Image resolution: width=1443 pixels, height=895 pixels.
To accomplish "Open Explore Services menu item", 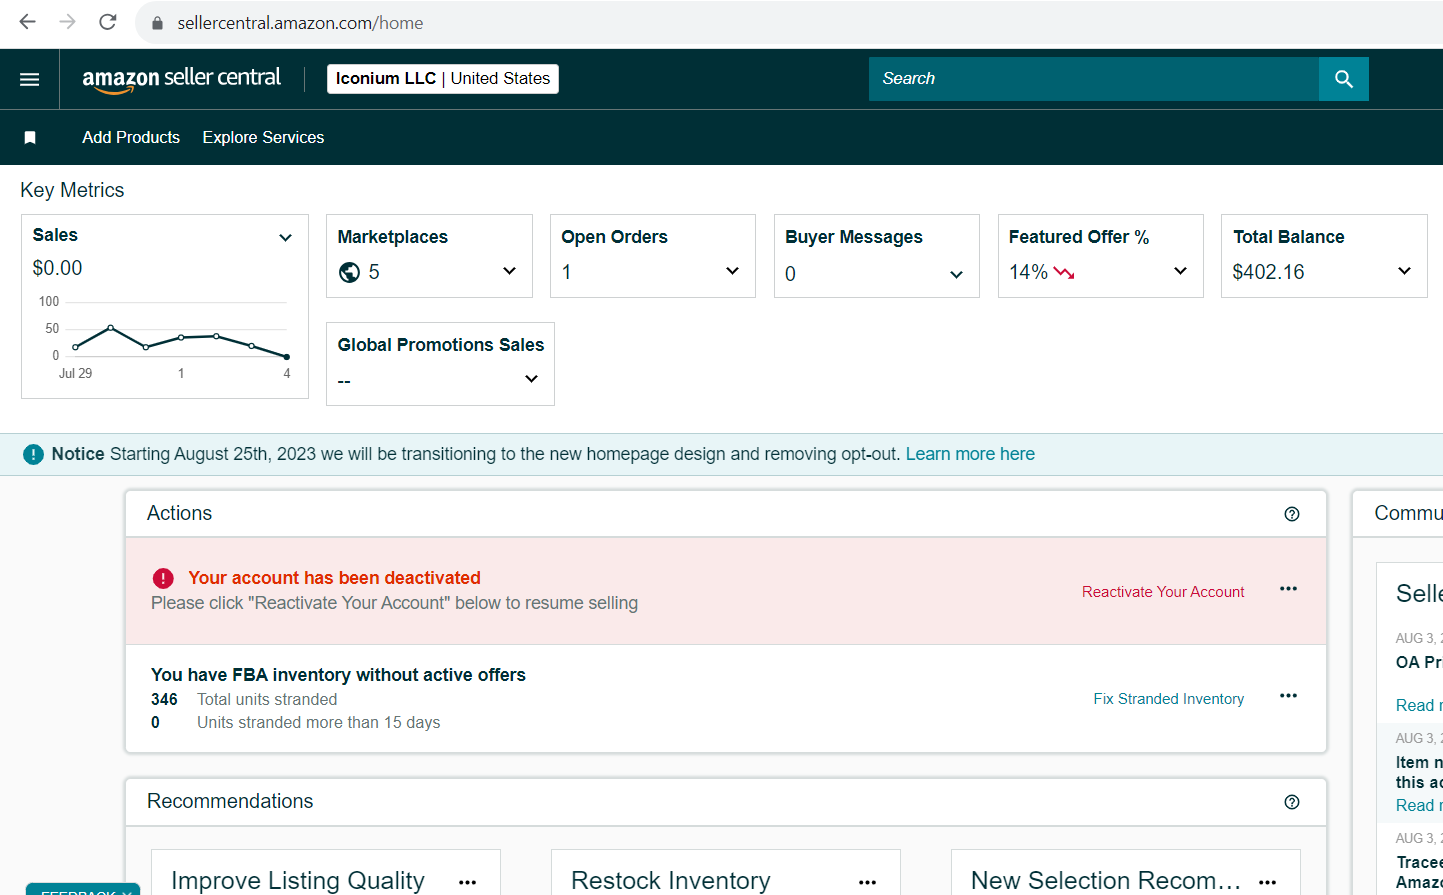I will (x=263, y=138).
